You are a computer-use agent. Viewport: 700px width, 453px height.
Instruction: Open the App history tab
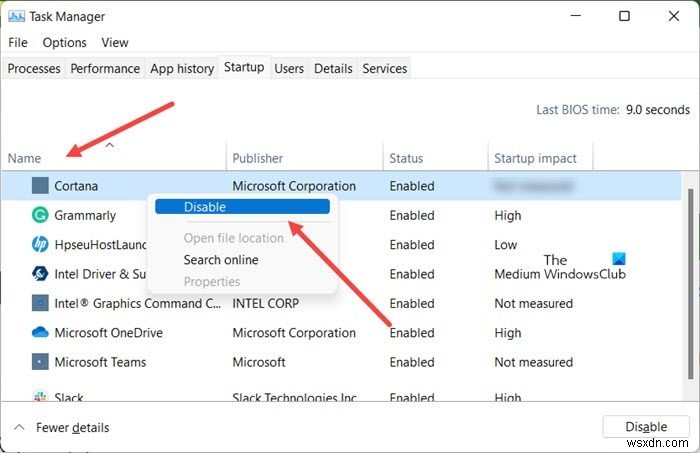tap(182, 68)
